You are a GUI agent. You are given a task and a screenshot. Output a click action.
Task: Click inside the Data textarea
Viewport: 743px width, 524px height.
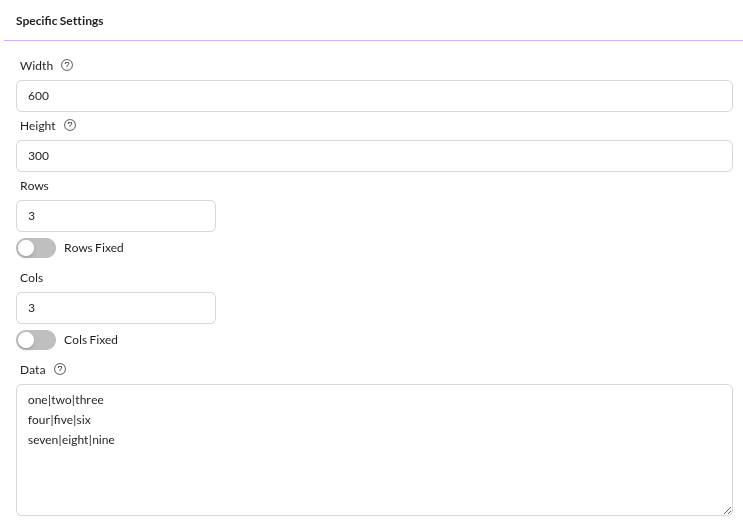[x=374, y=450]
